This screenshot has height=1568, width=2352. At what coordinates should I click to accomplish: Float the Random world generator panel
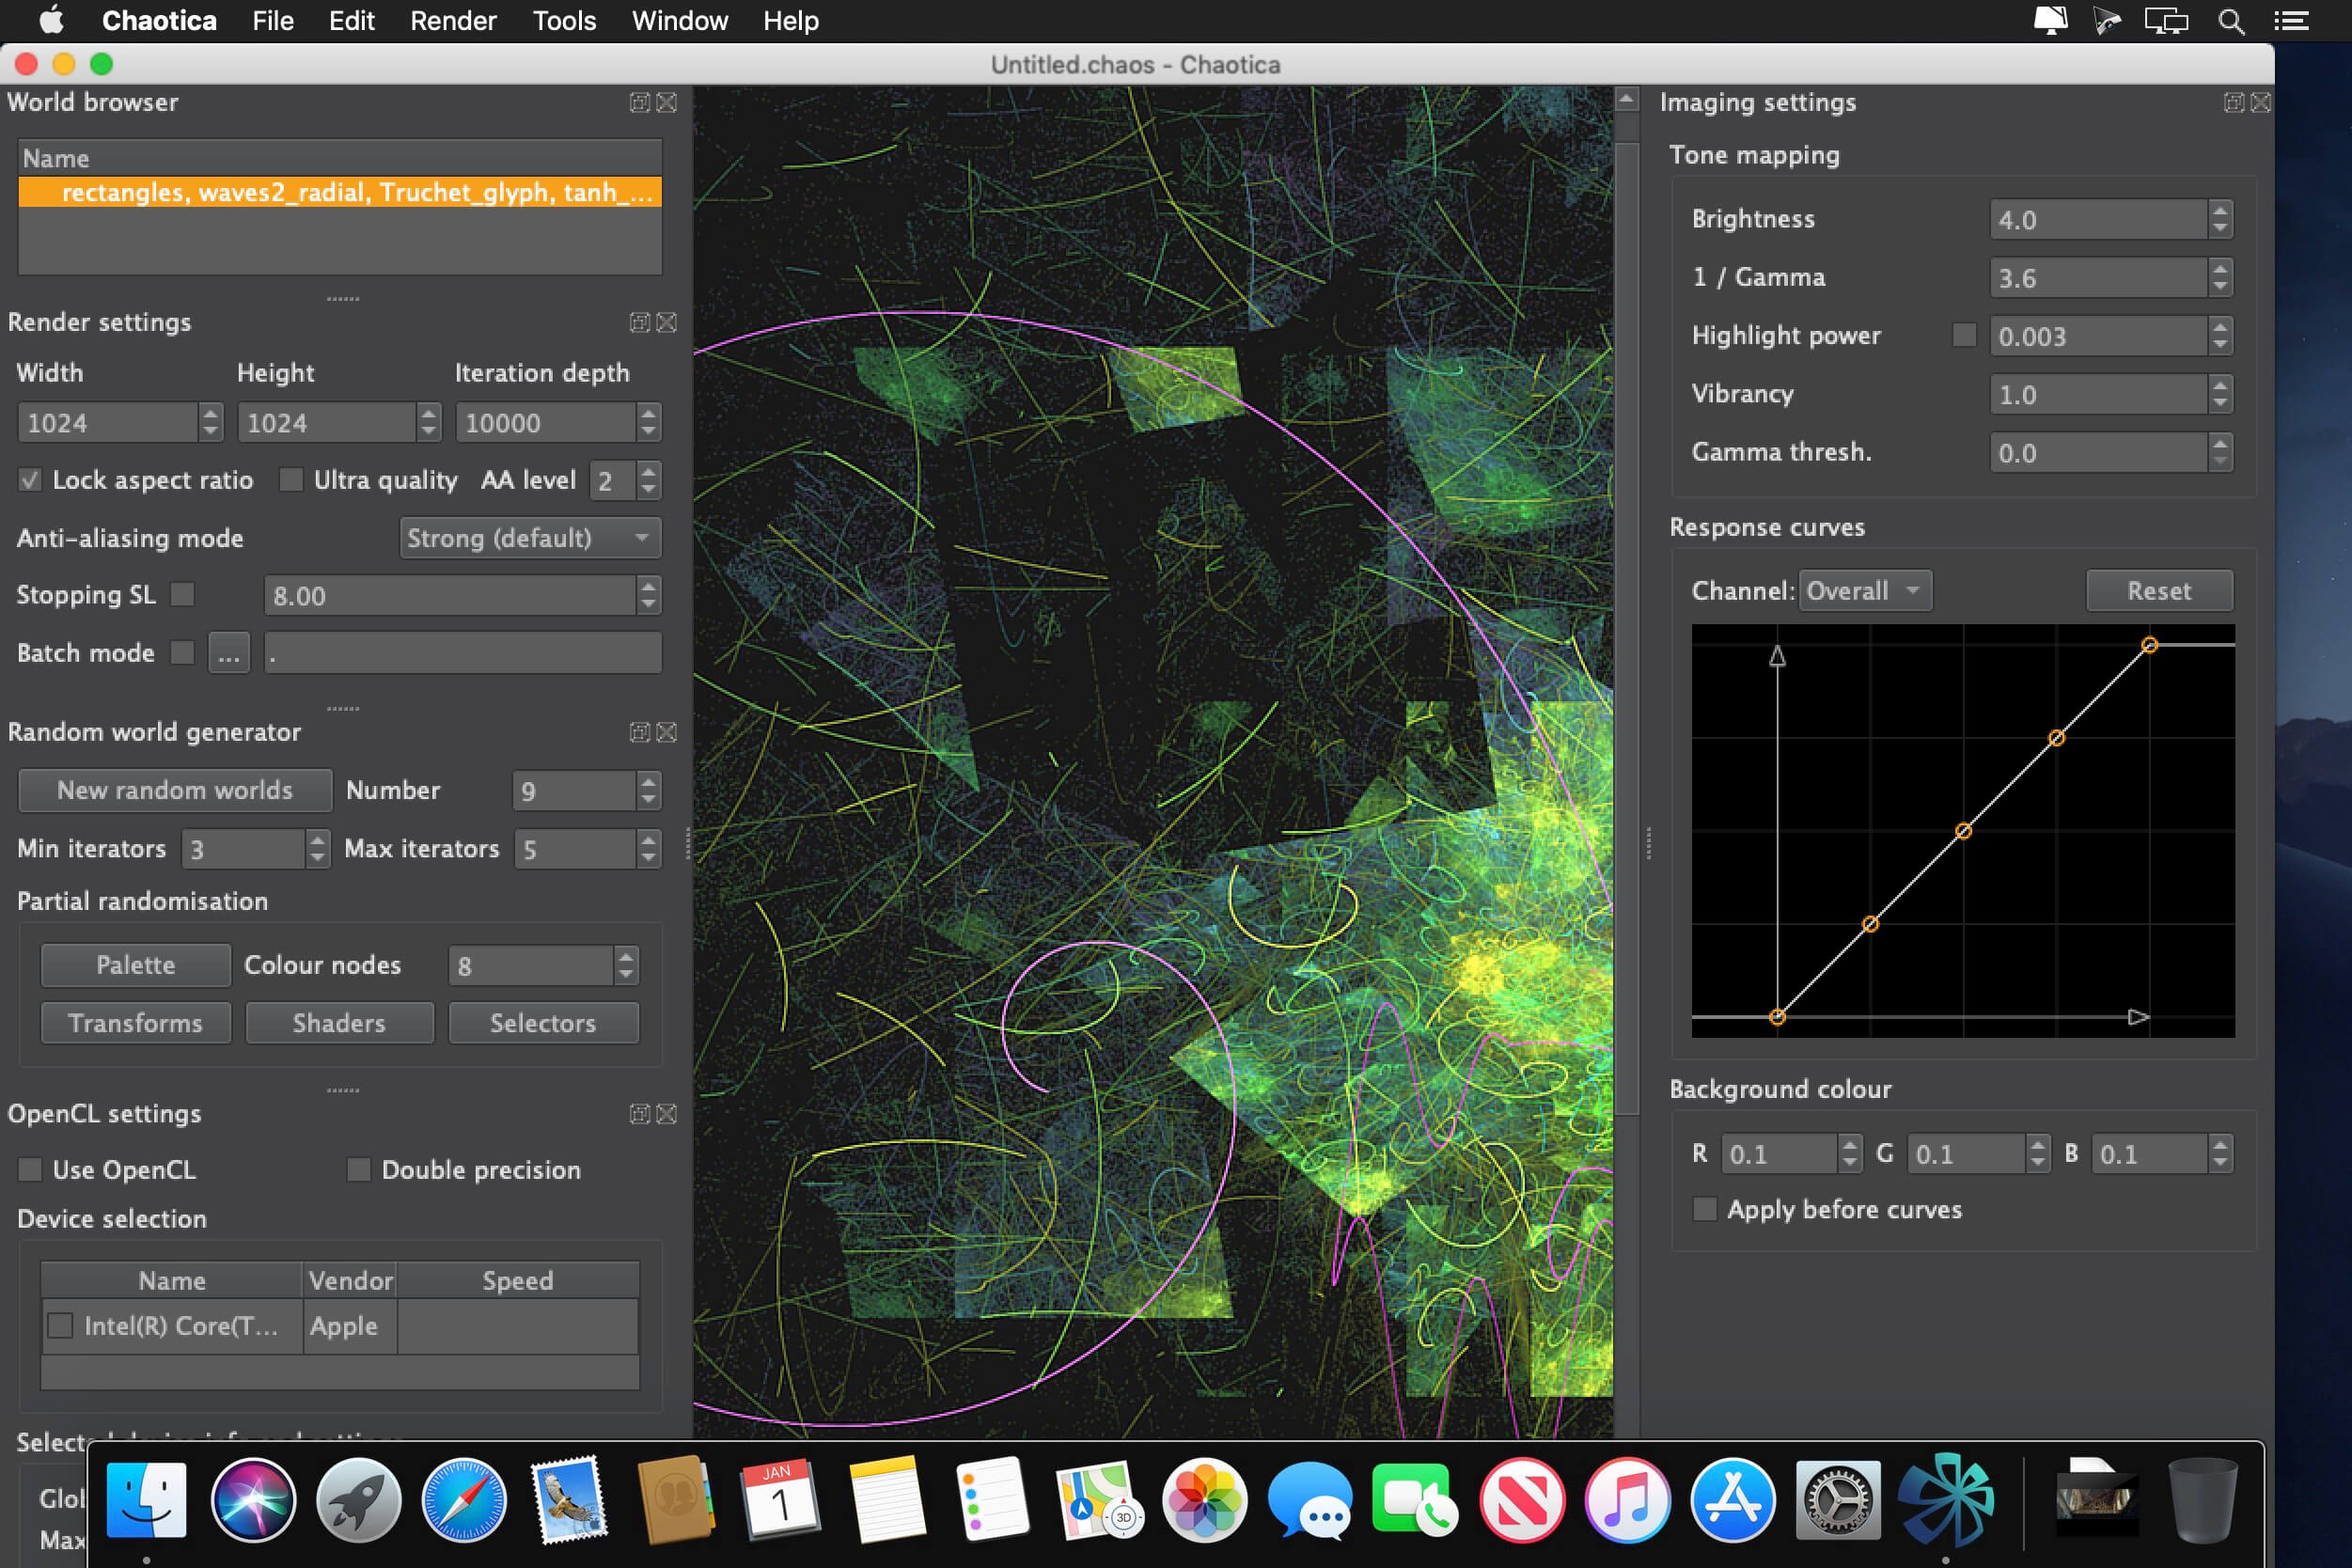(639, 732)
